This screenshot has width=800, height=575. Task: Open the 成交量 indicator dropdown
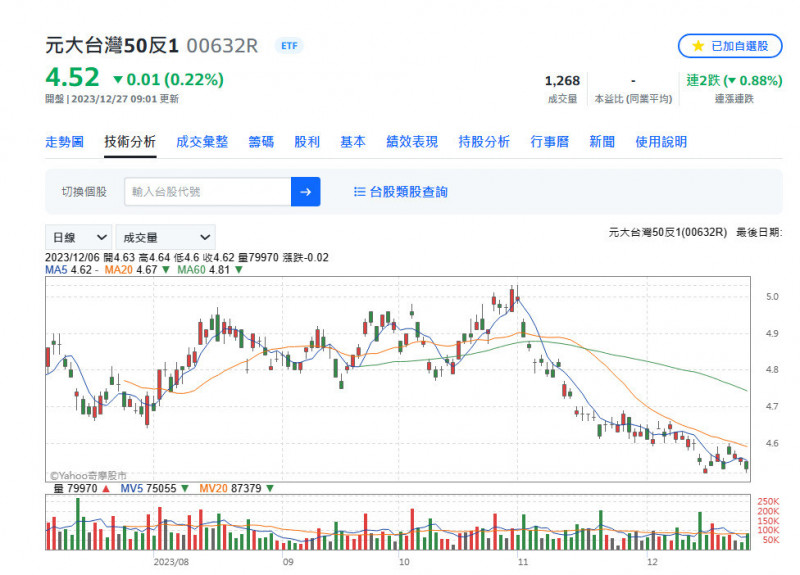pyautogui.click(x=166, y=237)
